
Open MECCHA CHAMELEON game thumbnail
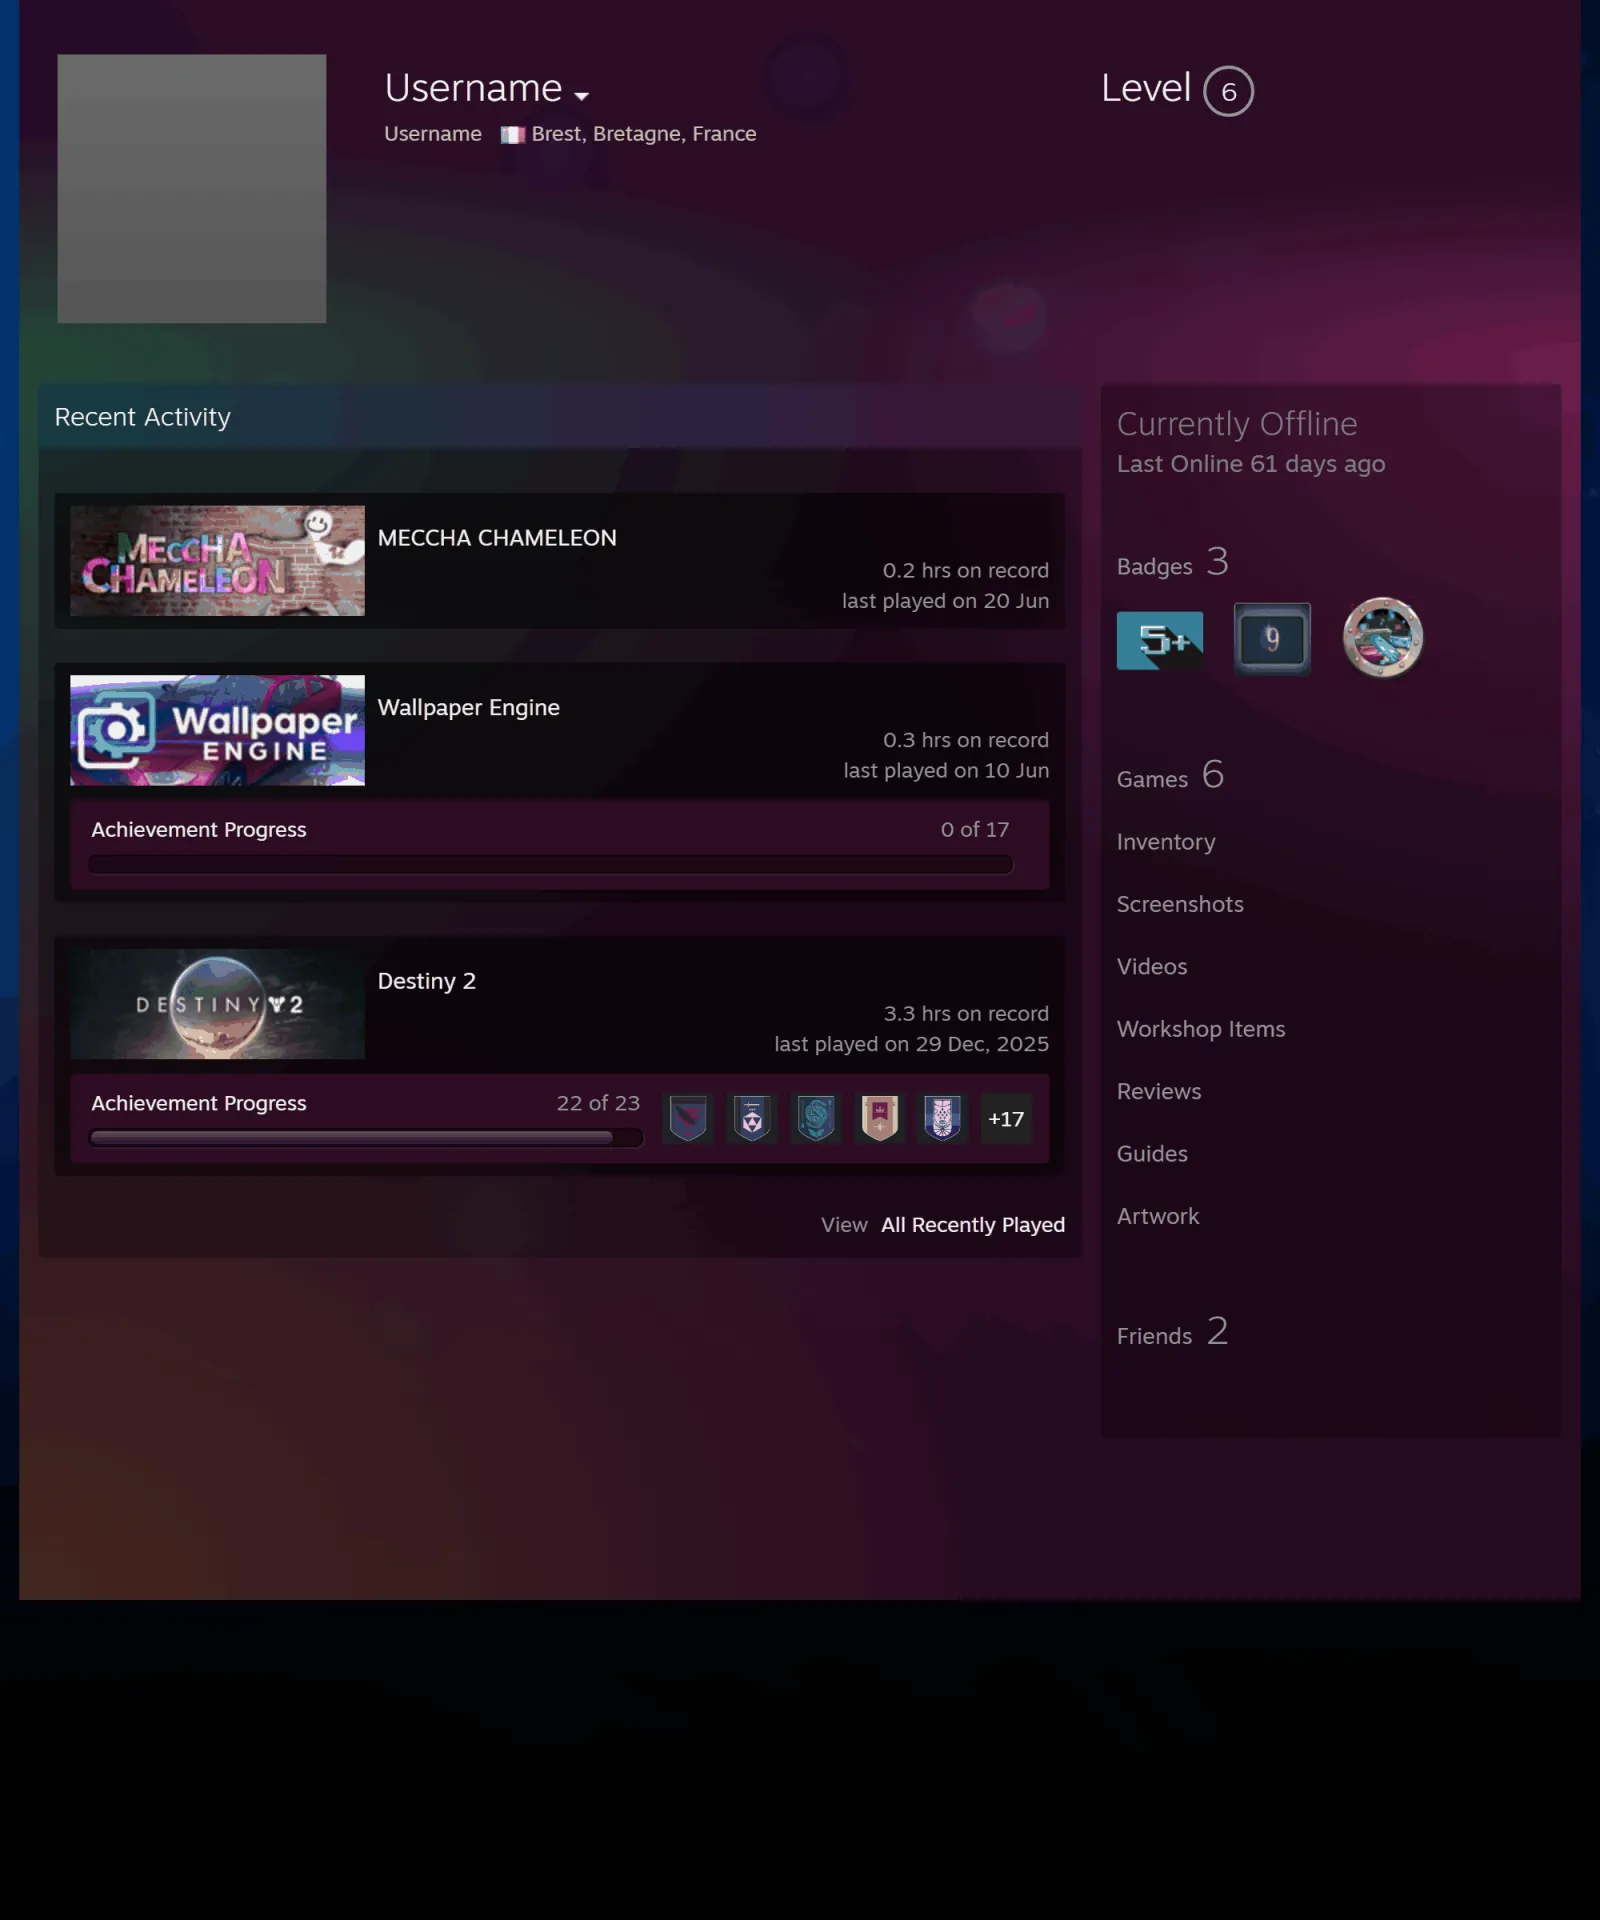click(x=217, y=561)
